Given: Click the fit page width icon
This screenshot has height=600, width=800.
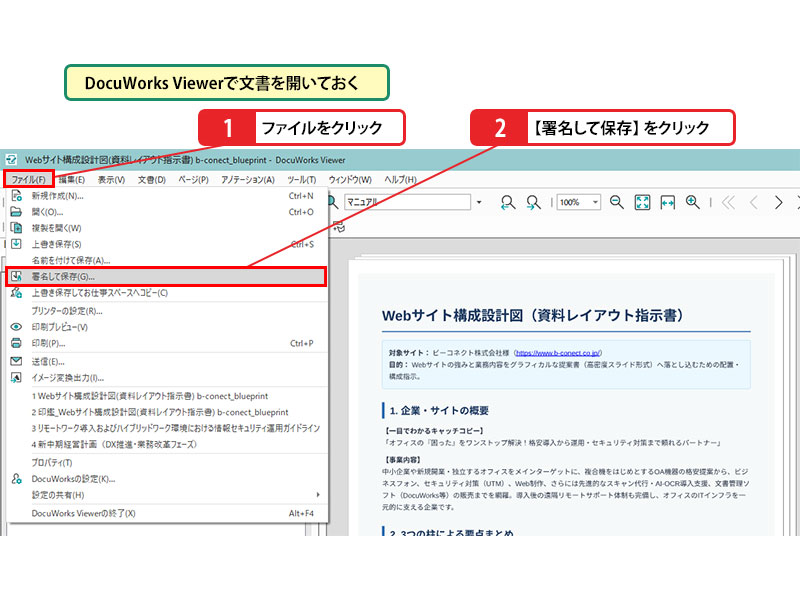Looking at the screenshot, I should 667,203.
